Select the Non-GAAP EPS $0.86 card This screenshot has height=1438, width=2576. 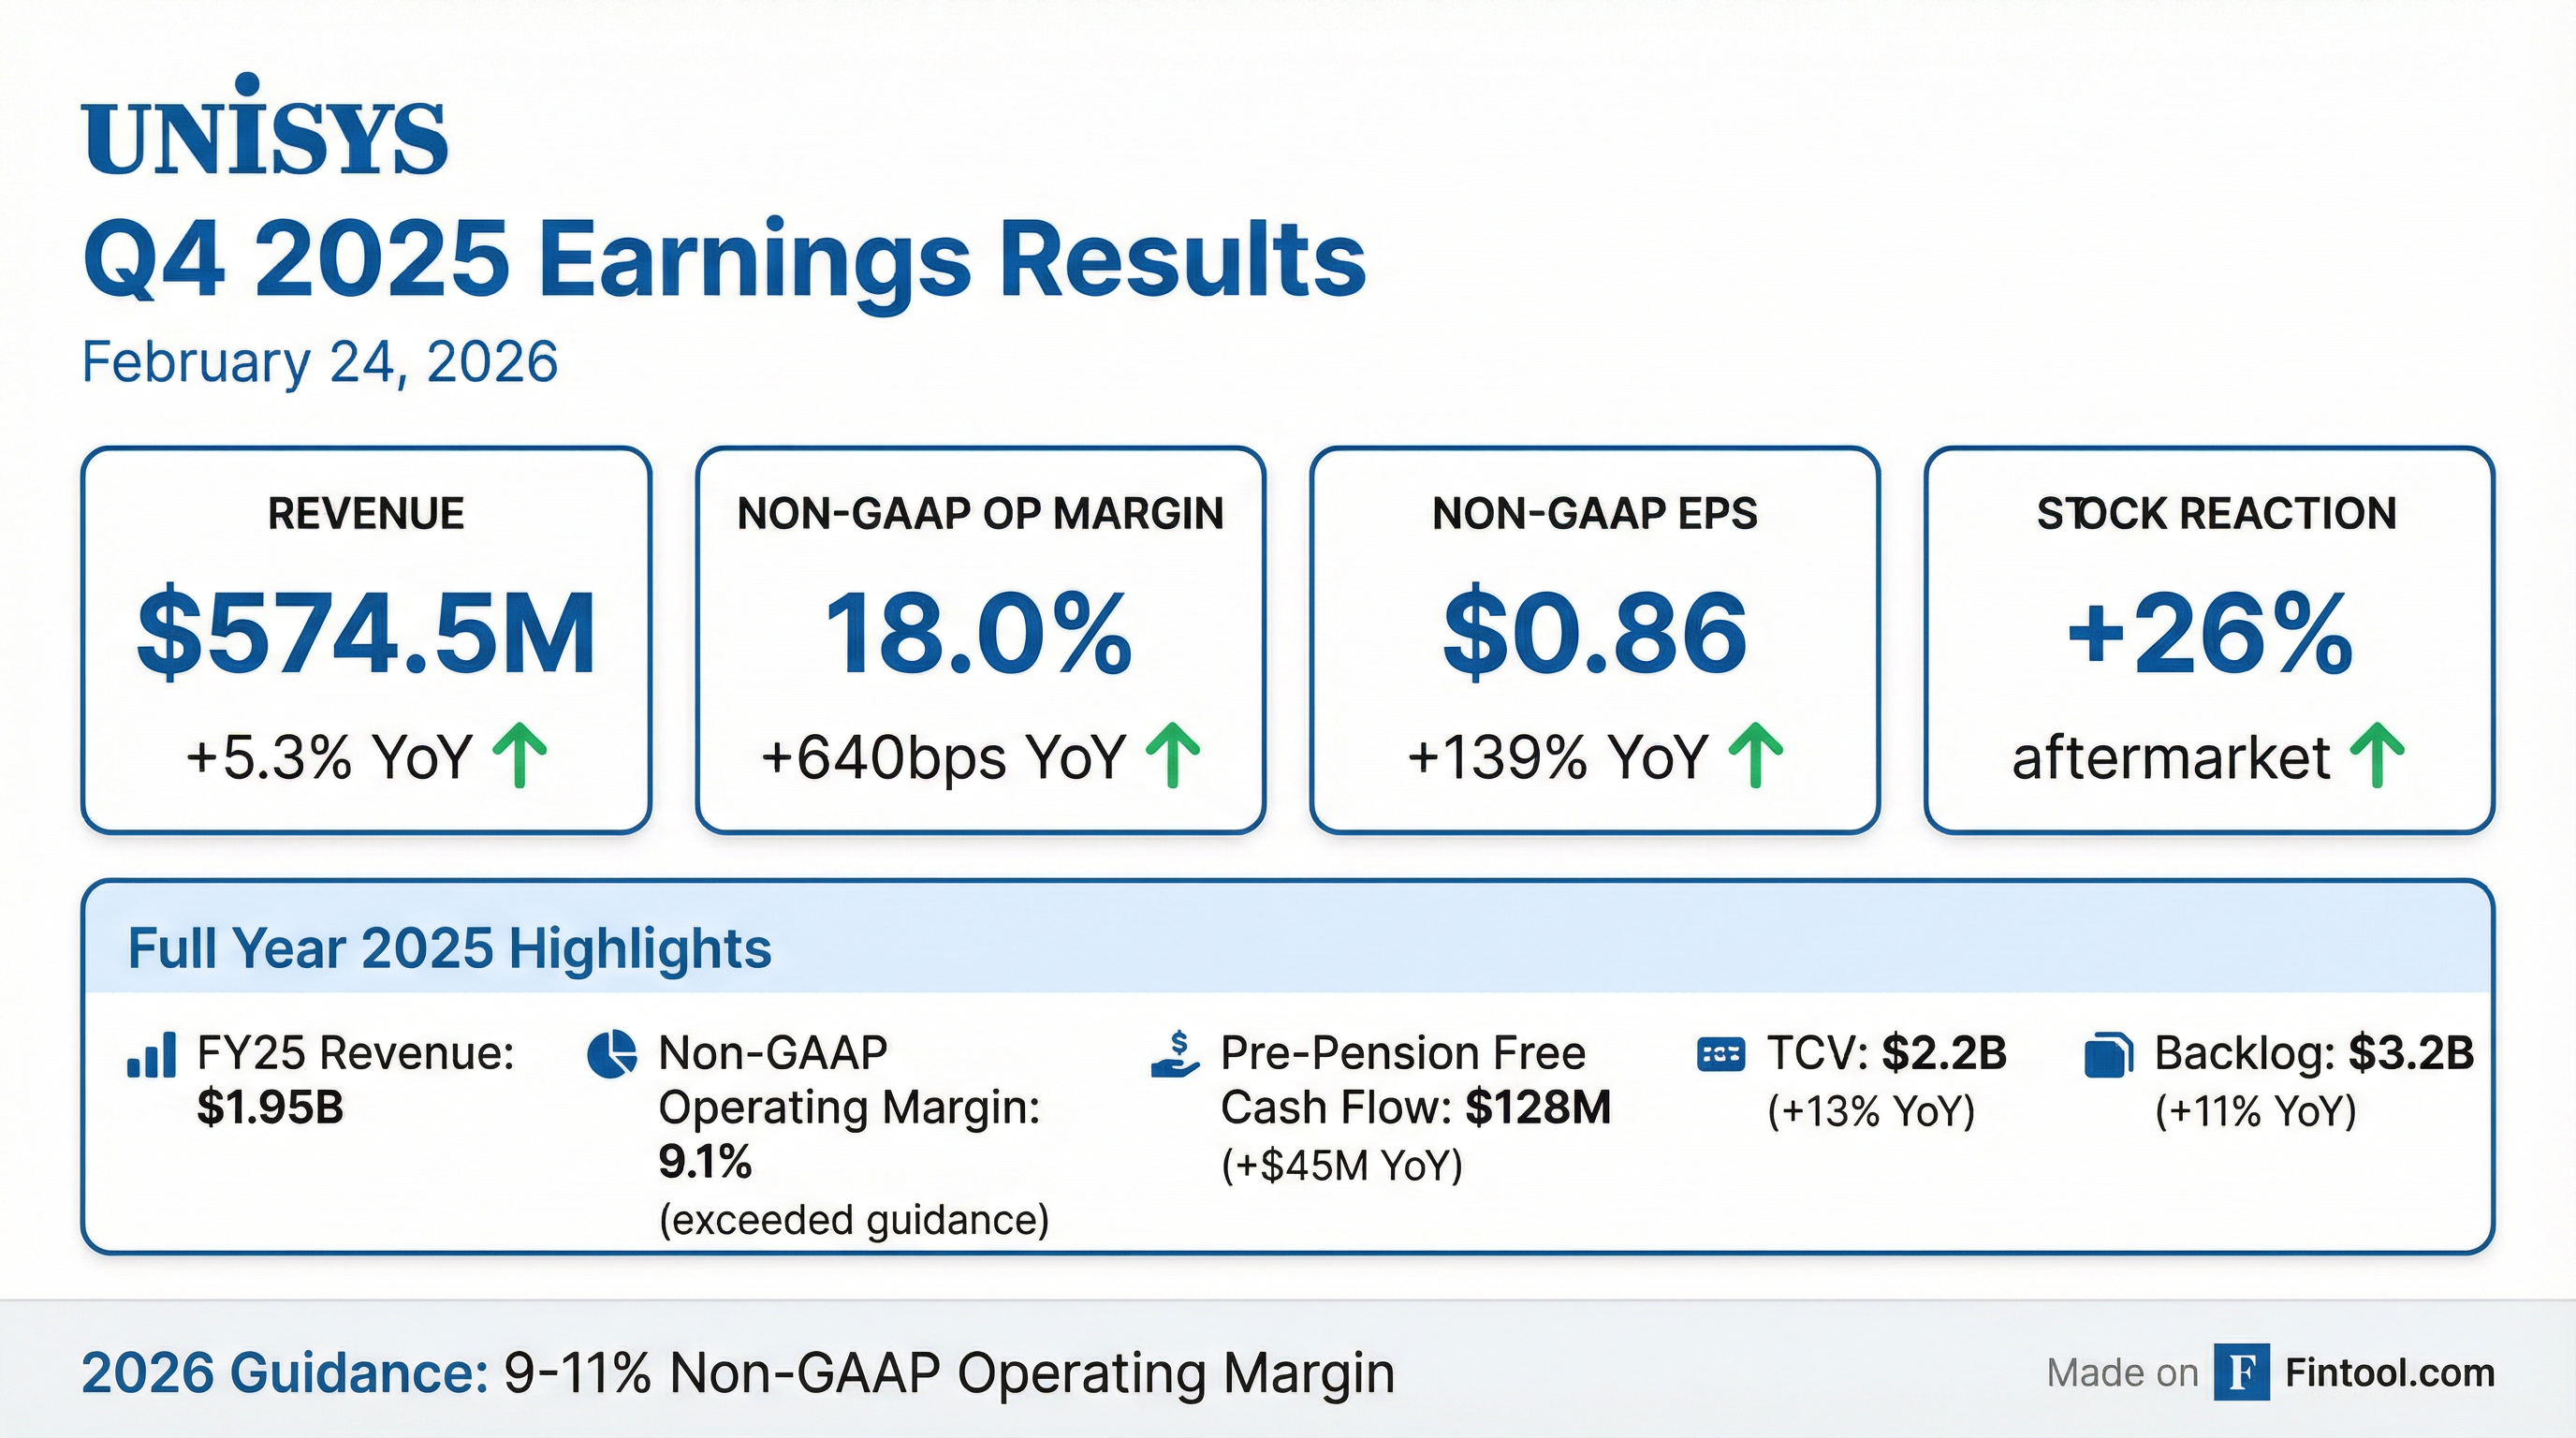click(x=1595, y=640)
